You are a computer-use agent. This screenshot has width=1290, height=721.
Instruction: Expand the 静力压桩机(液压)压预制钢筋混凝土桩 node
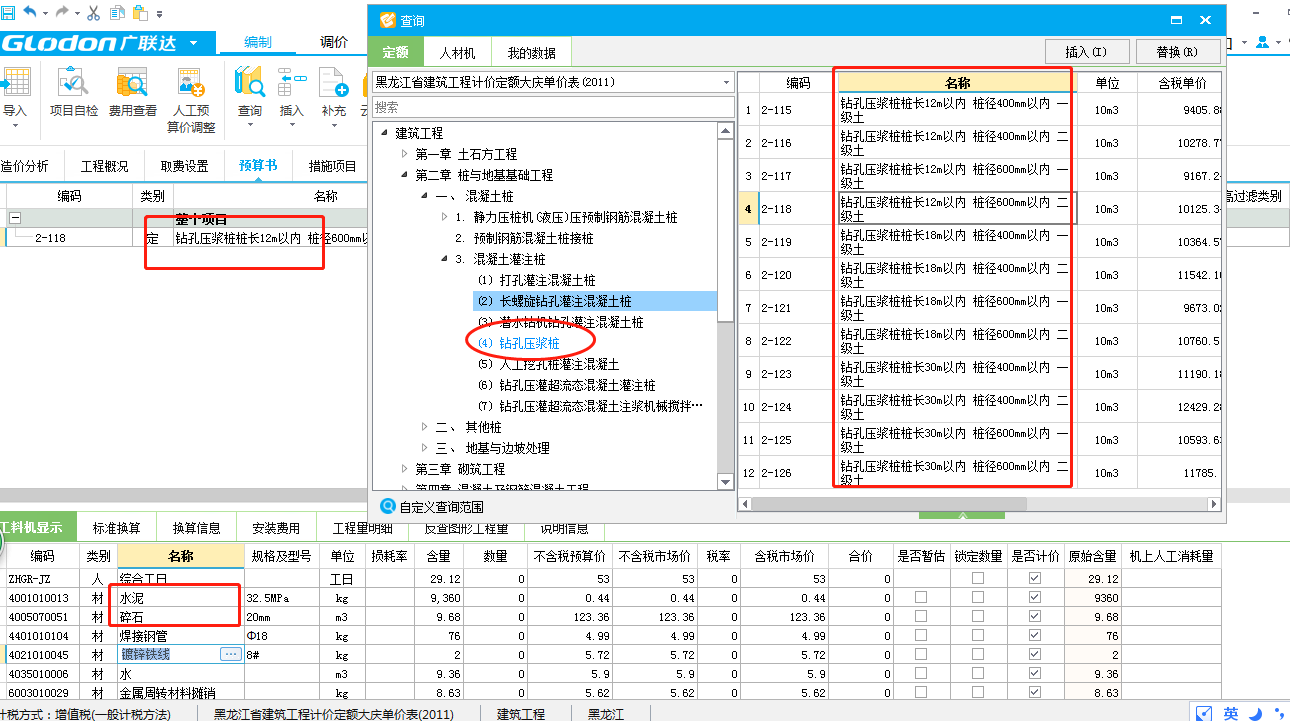tap(445, 217)
